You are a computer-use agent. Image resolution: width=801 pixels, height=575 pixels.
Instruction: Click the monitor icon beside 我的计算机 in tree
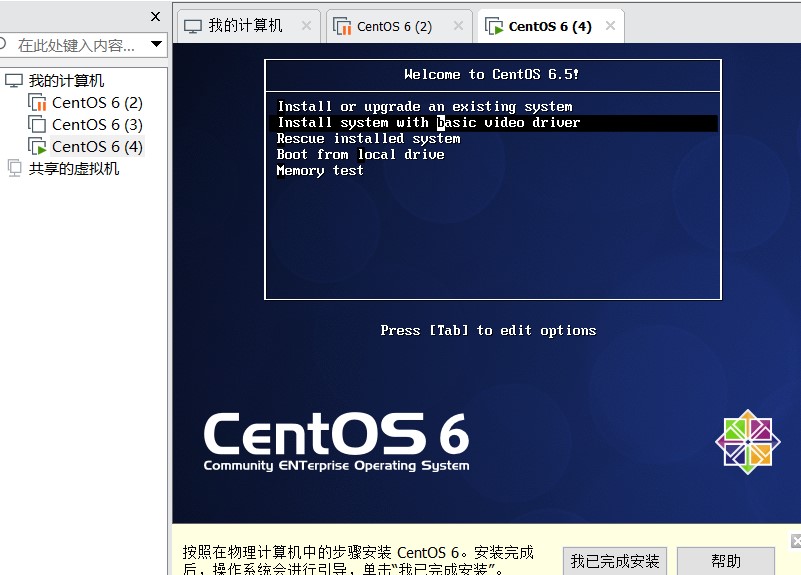(x=14, y=81)
